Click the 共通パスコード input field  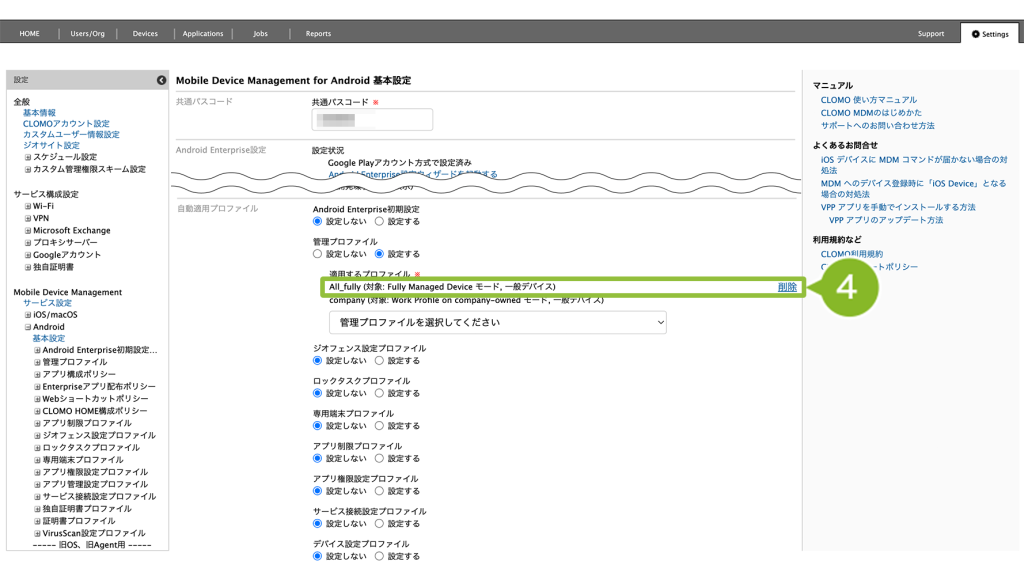[x=372, y=119]
